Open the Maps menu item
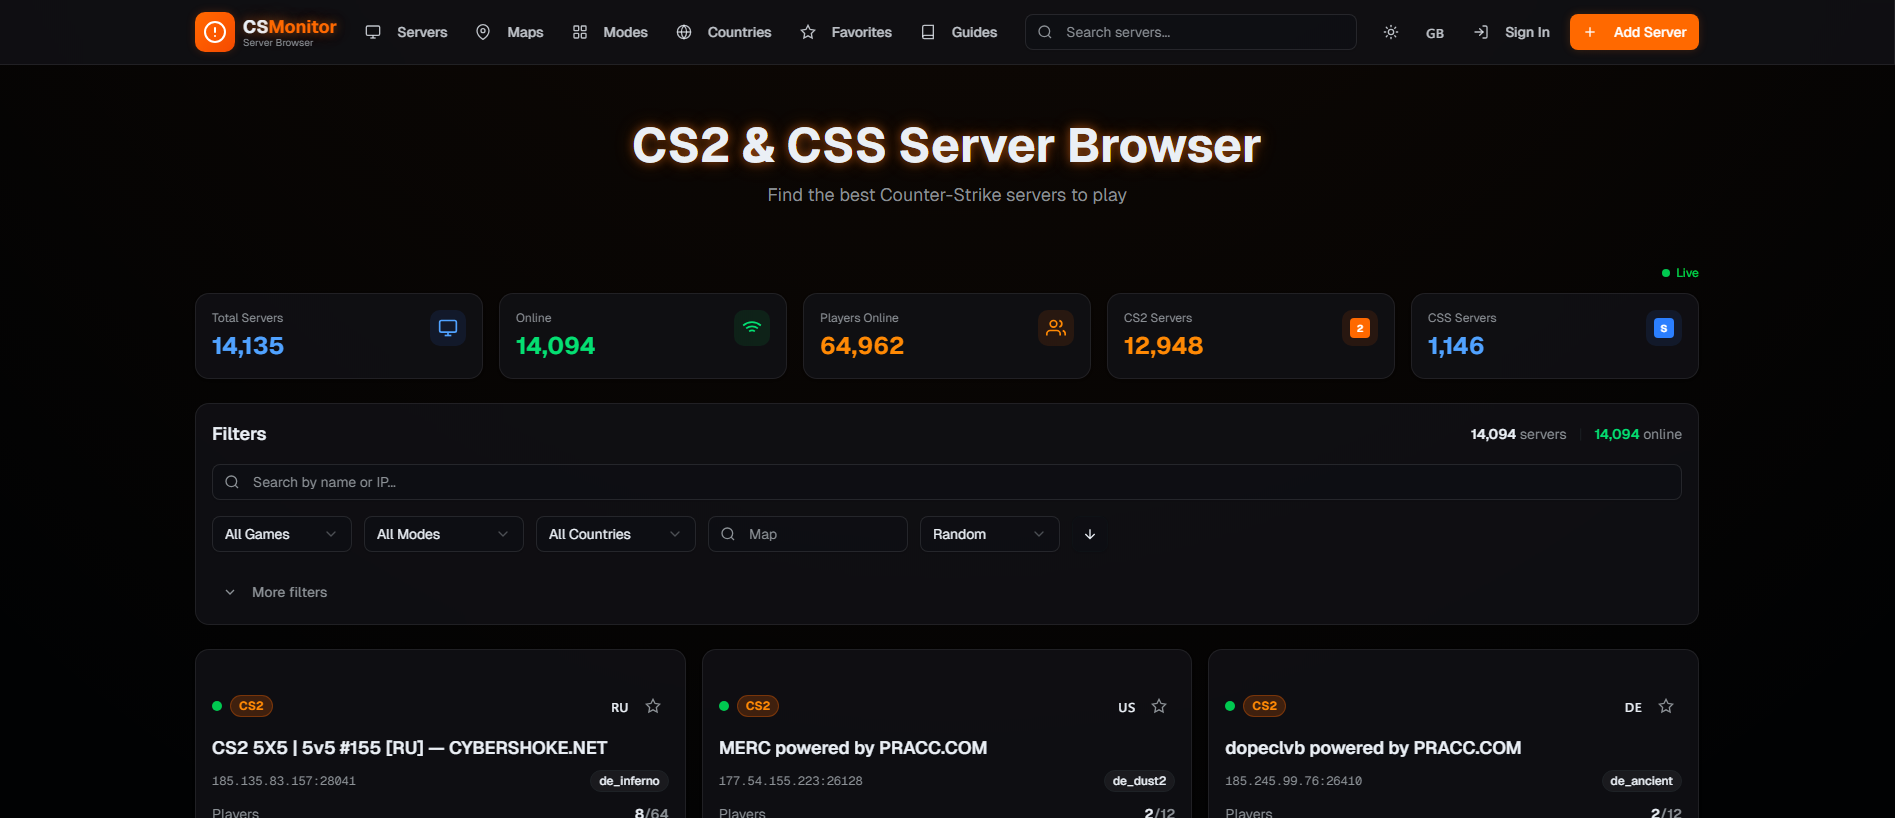Screen dimensions: 1895x818 tap(510, 32)
